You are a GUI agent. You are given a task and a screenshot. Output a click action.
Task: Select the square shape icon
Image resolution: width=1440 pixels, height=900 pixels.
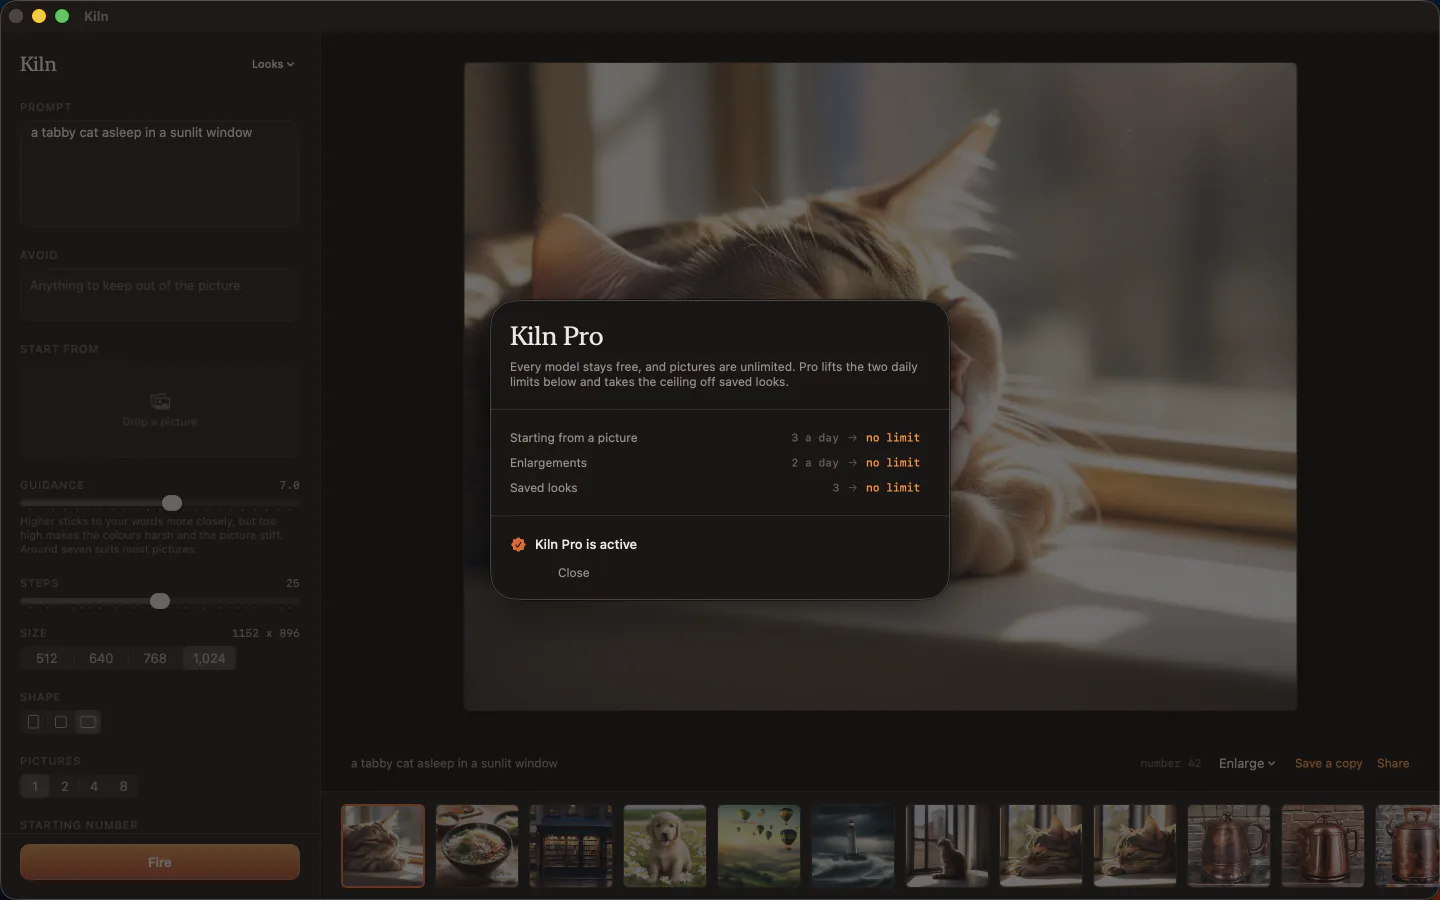61,722
